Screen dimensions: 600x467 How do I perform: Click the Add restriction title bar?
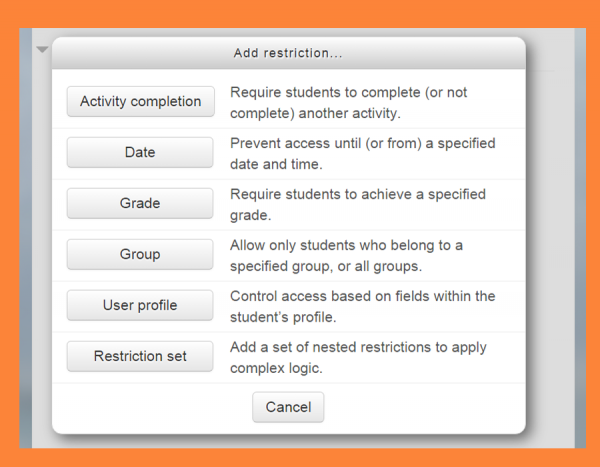tap(288, 53)
